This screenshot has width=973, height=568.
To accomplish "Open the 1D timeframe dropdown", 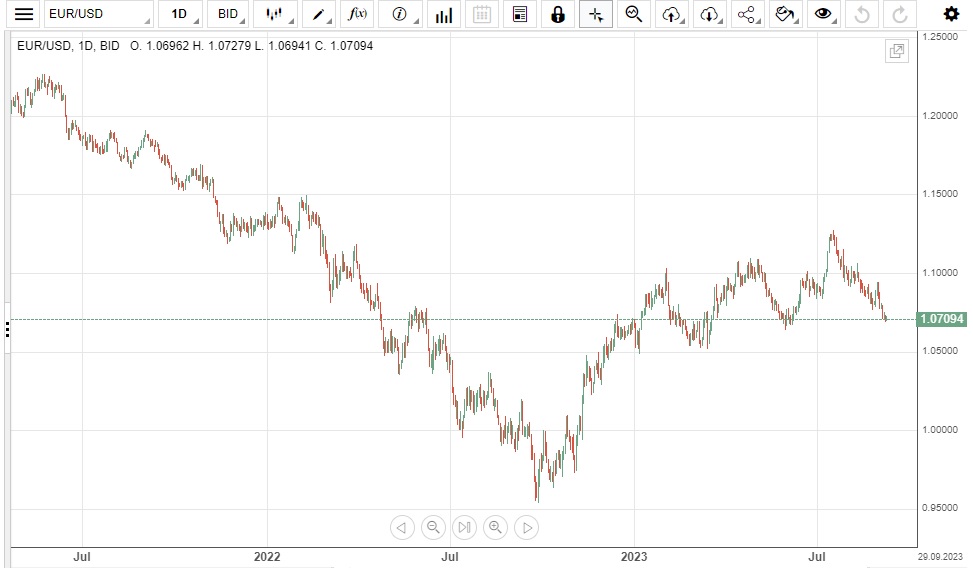I will 181,14.
